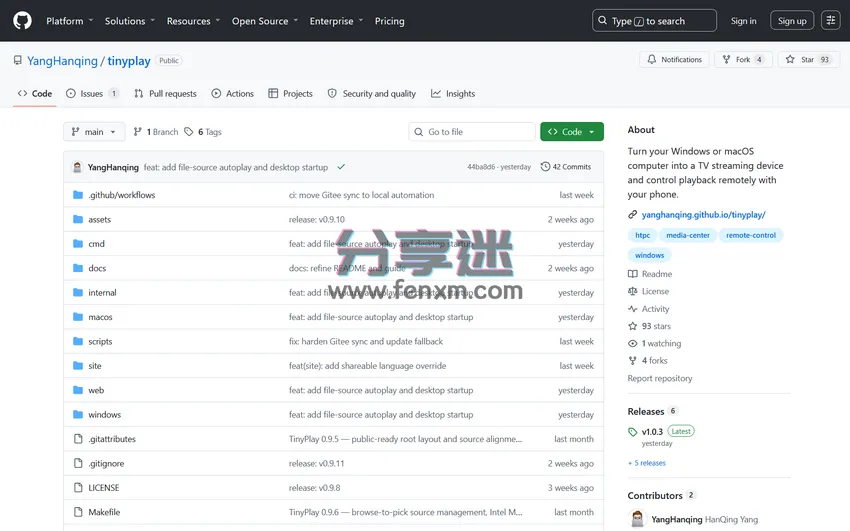850x531 pixels.
Task: Visit yanghanqing.github.io/tinyplay/ link
Action: [x=703, y=215]
